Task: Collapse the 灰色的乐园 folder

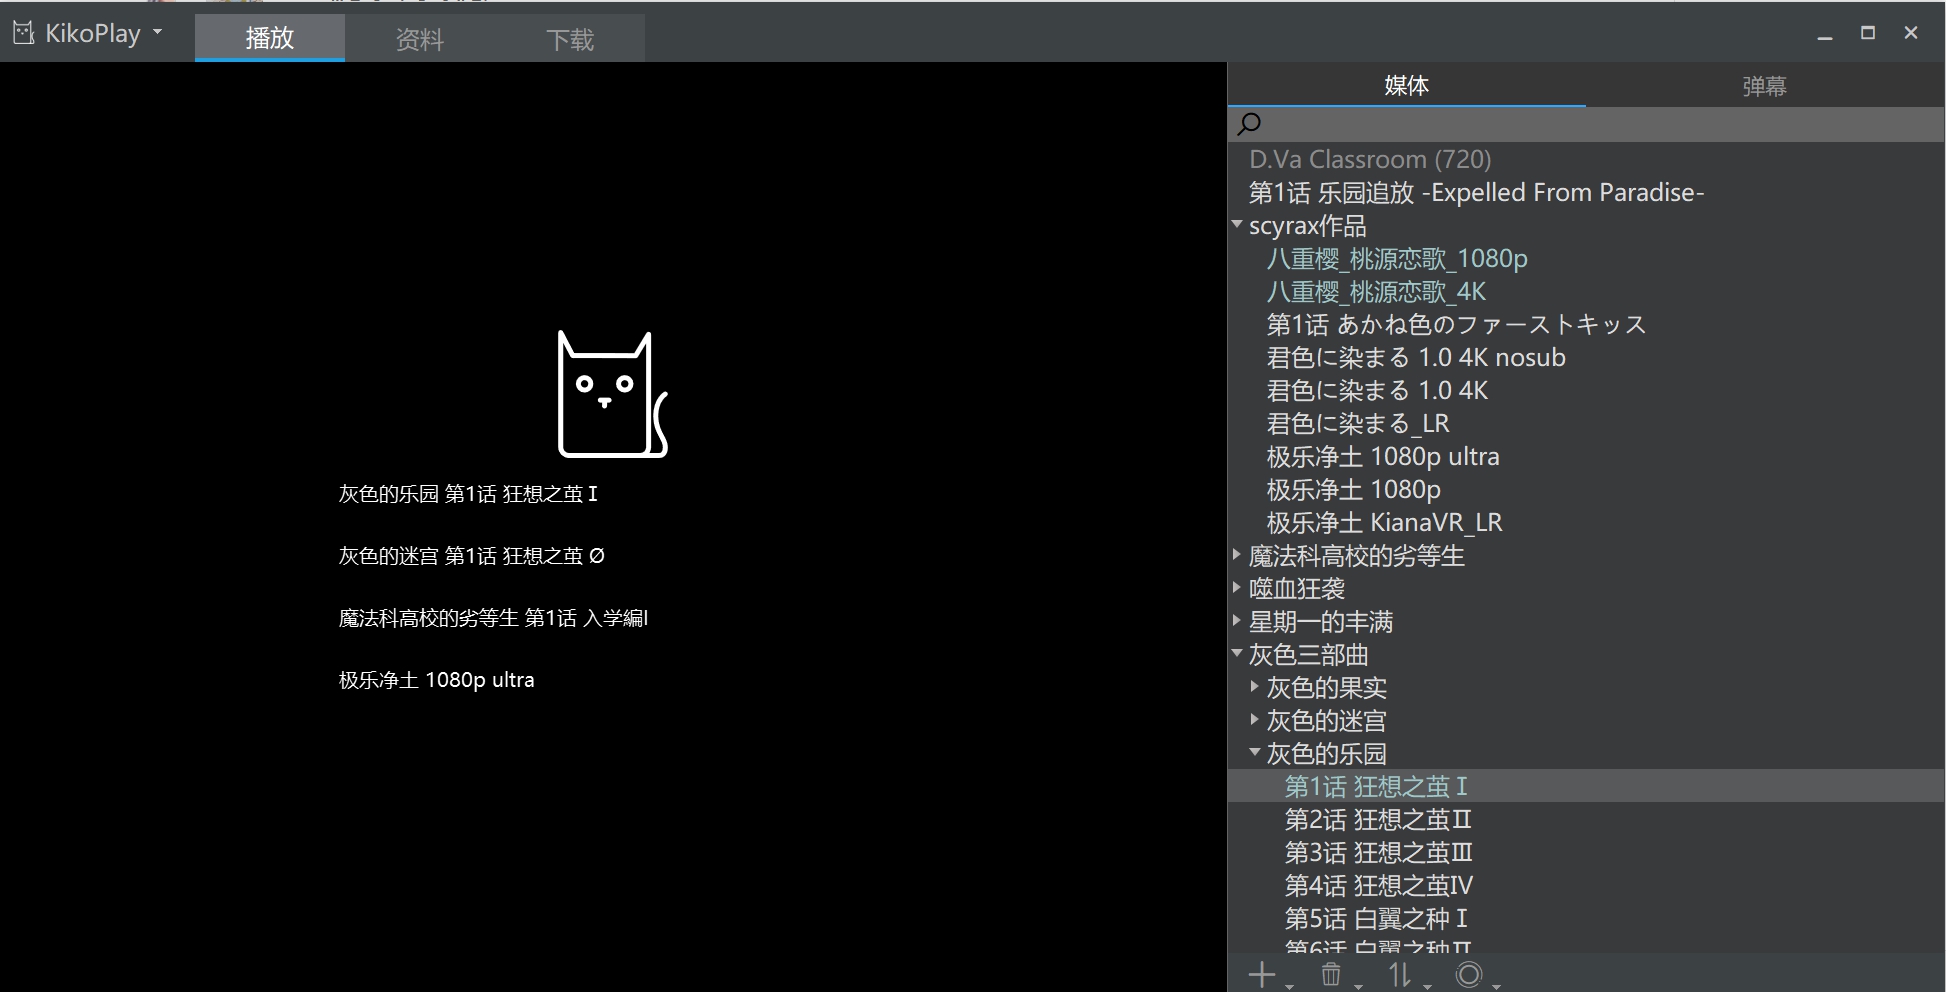Action: point(1255,753)
